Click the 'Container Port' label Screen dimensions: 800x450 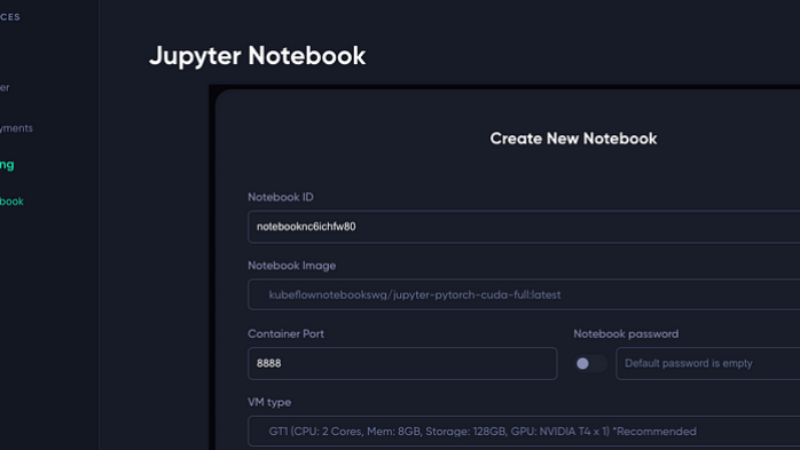coord(286,334)
